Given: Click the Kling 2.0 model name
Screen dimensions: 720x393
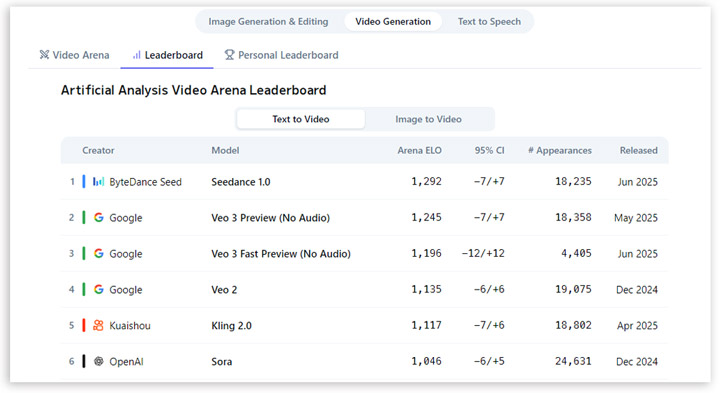Looking at the screenshot, I should [x=231, y=326].
